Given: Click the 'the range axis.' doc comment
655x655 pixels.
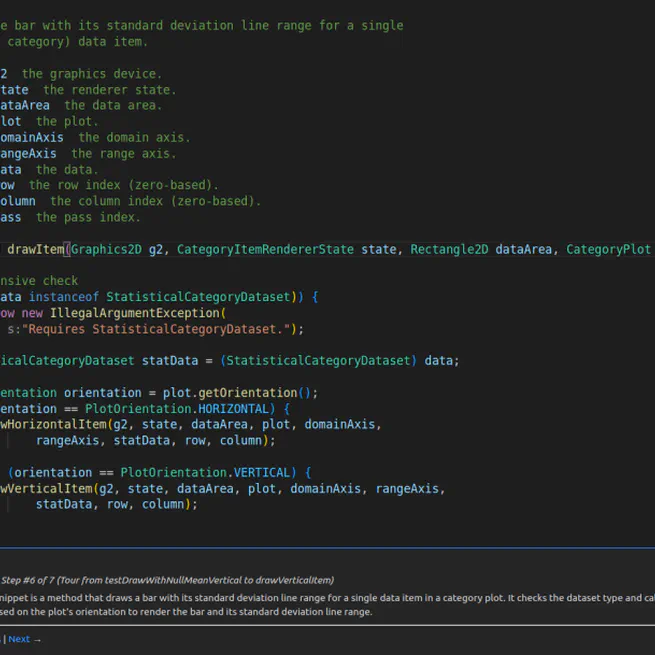Looking at the screenshot, I should coord(124,154).
